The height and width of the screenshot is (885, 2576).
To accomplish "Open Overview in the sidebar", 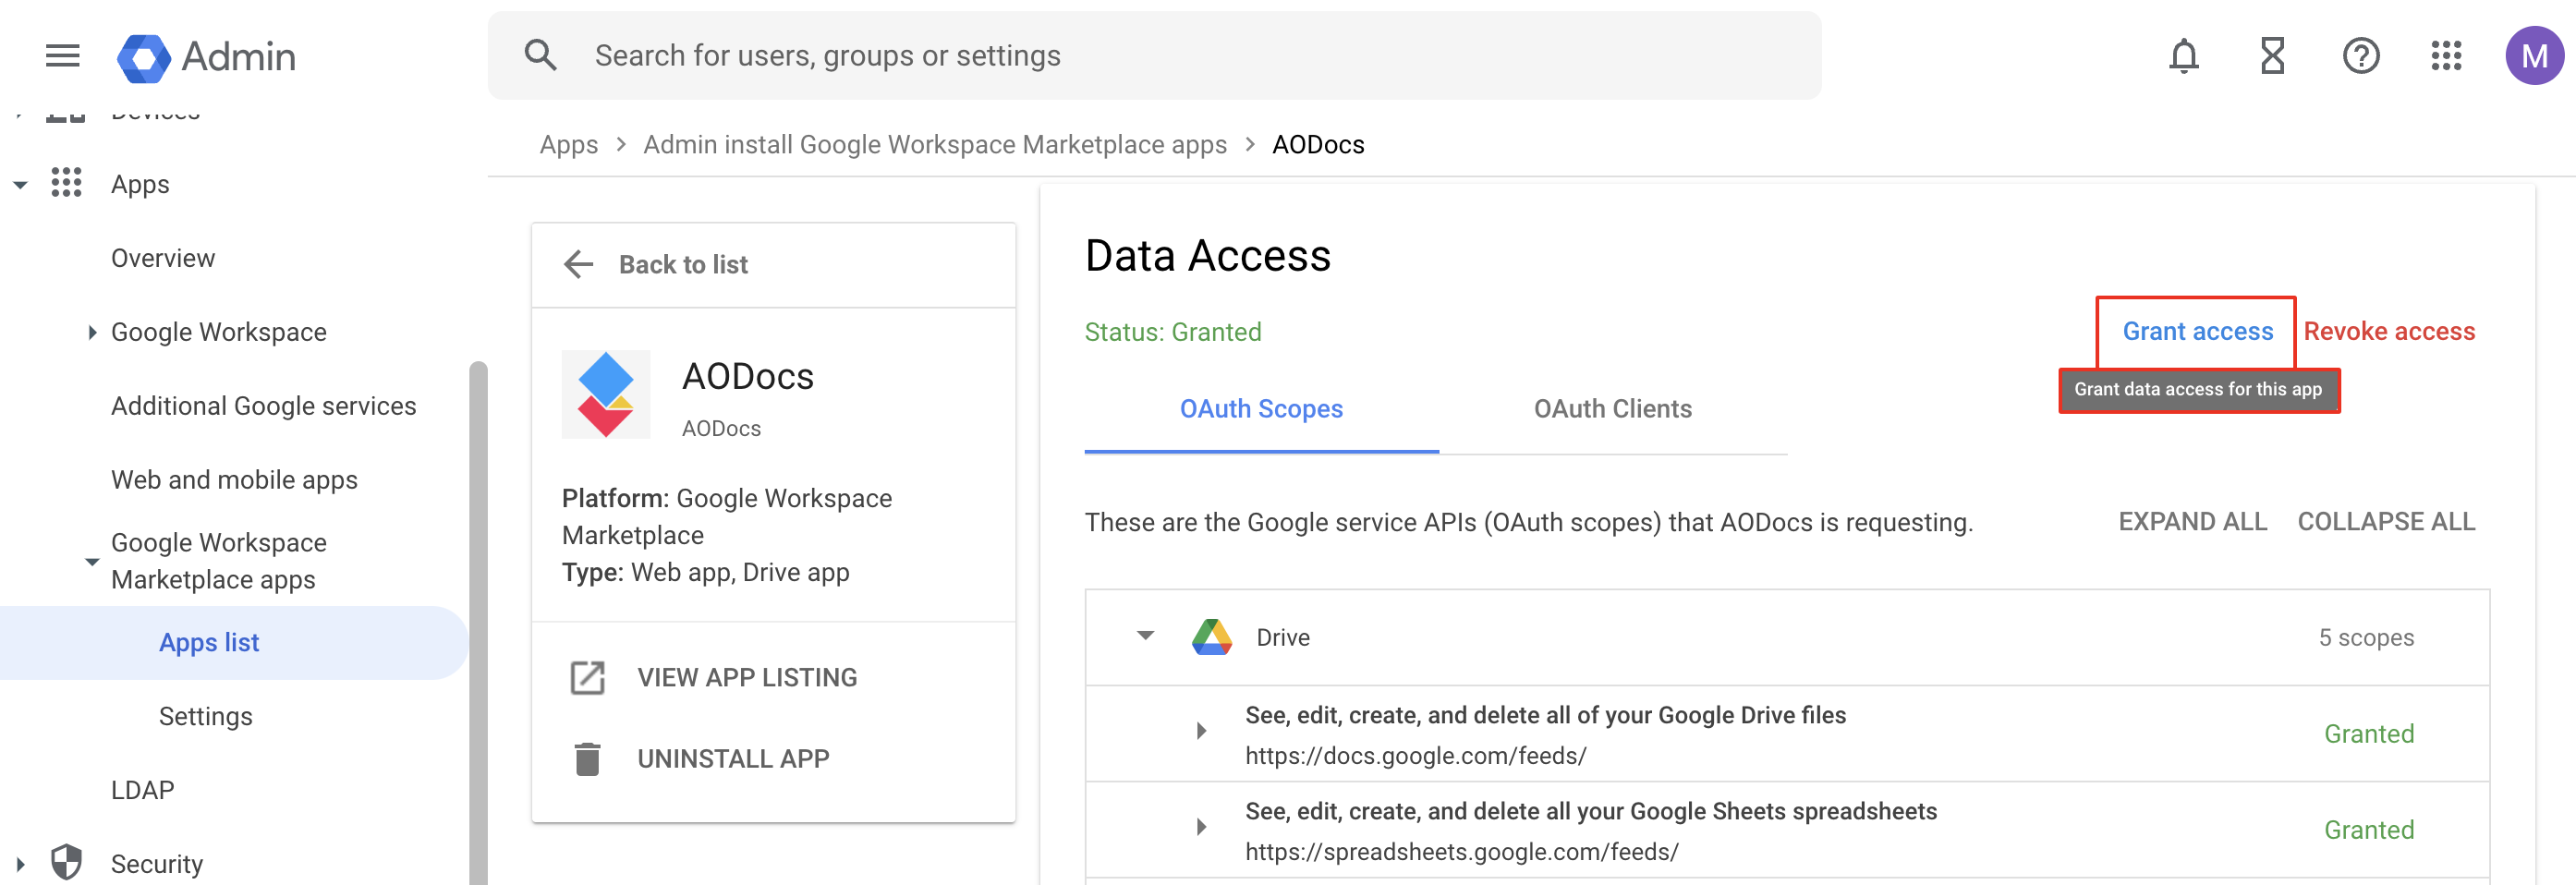I will [163, 258].
